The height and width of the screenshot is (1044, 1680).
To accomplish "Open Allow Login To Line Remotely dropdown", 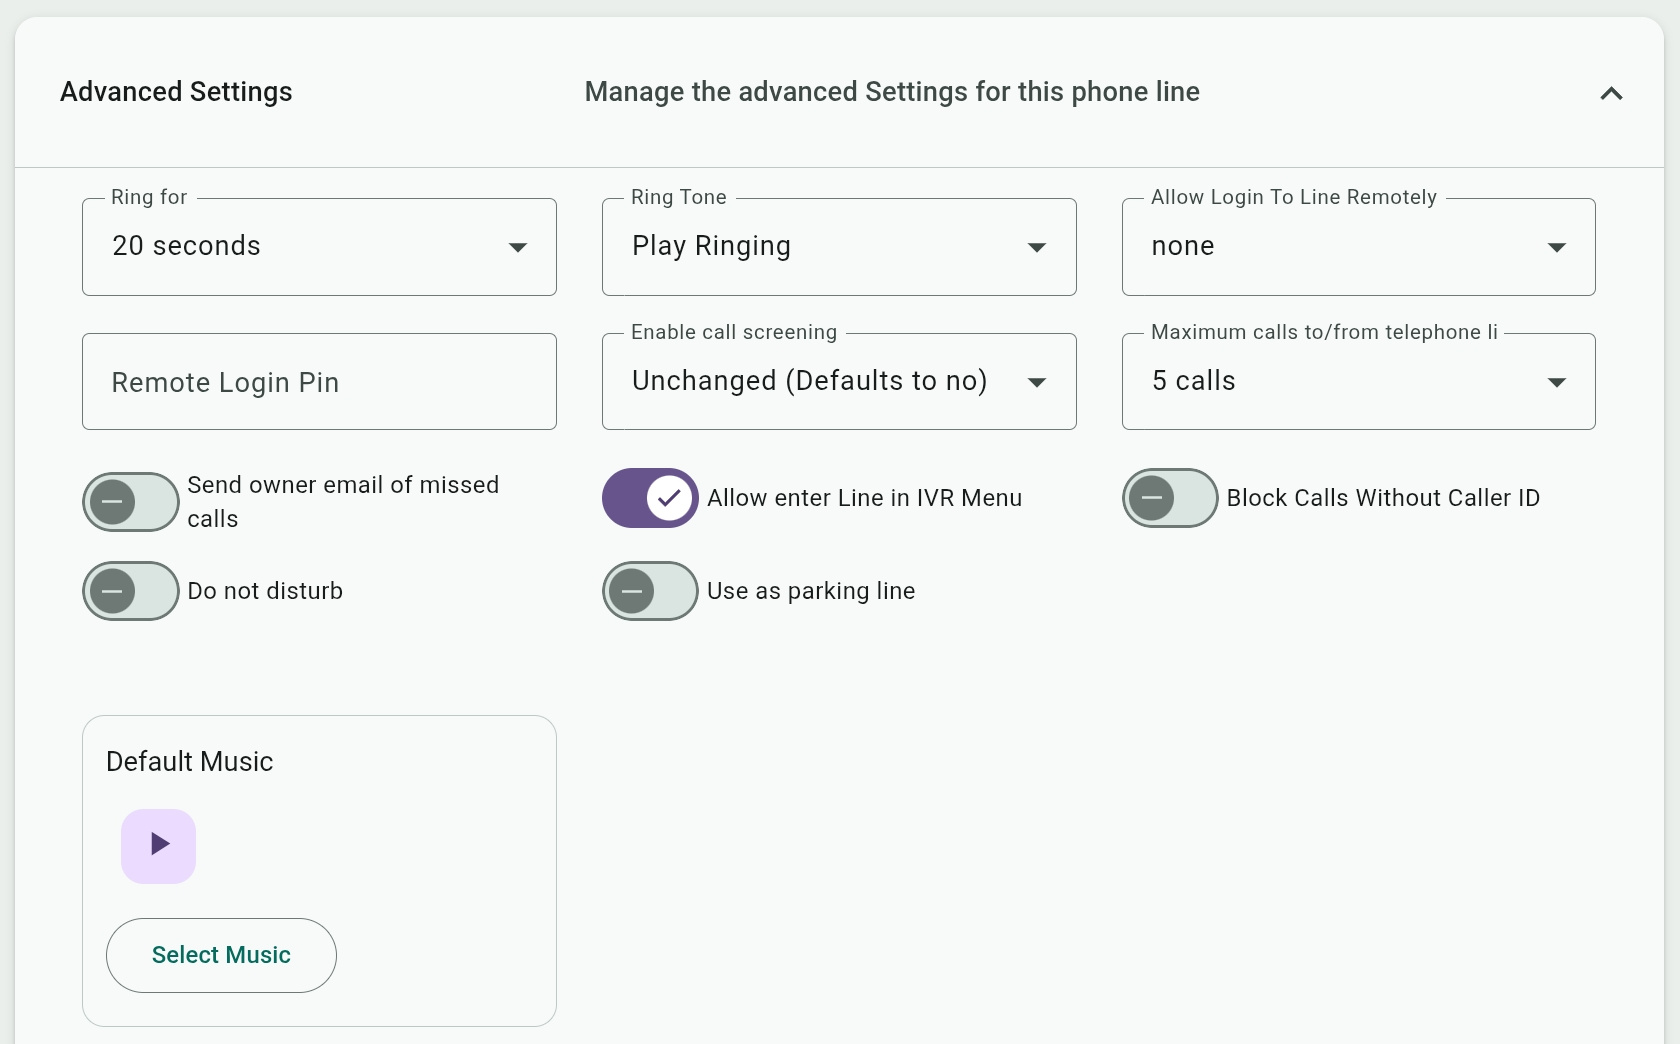I will click(x=1359, y=247).
